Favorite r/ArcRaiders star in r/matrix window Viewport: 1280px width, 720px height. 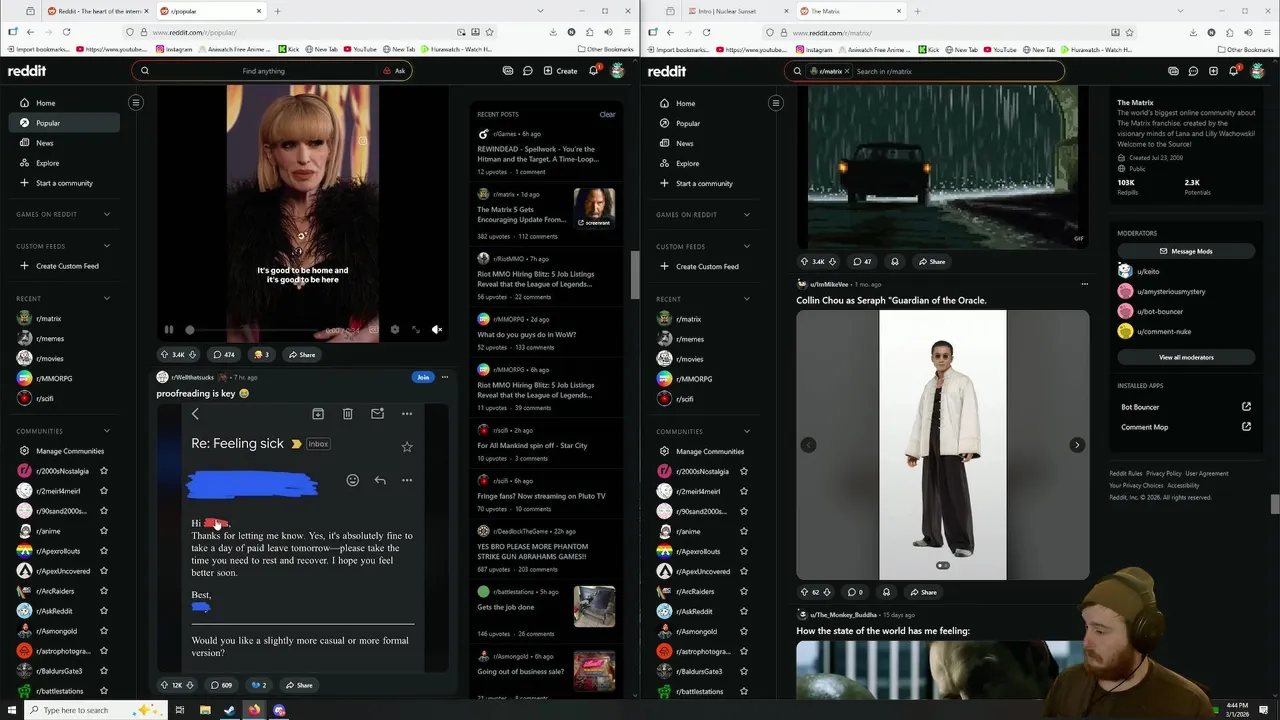[x=744, y=591]
